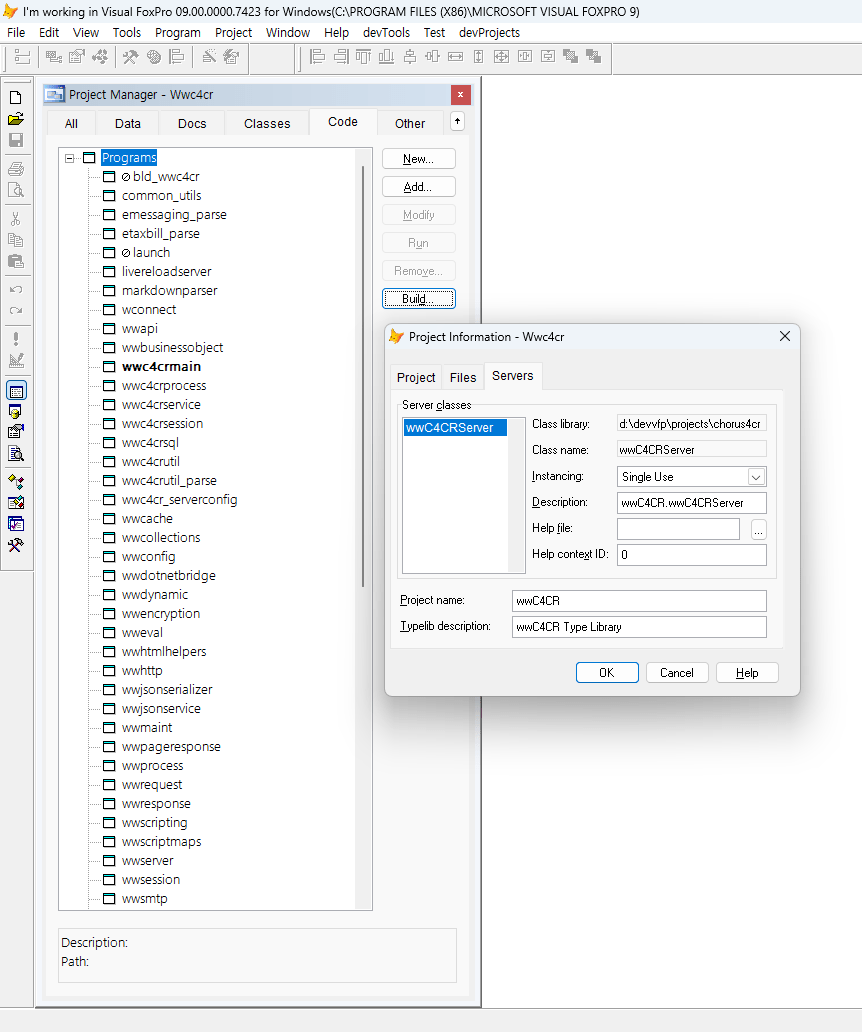Open the Properties window icon in vertical toolbar

16,432
